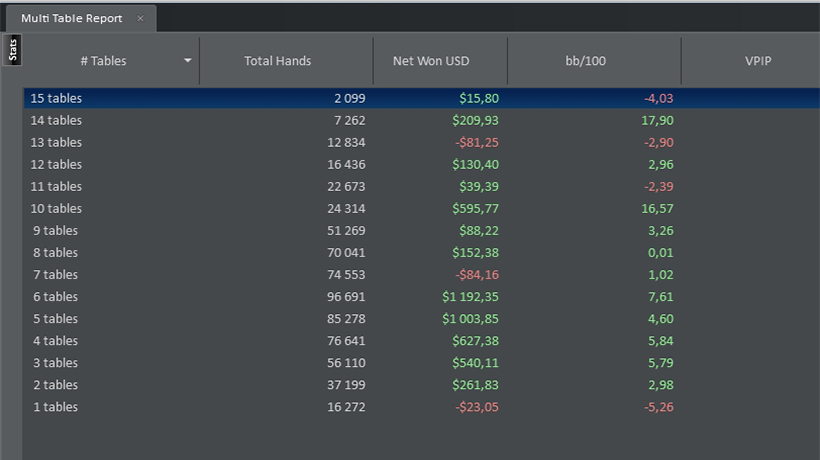Select the 15 tables row
This screenshot has width=820, height=460.
422,98
